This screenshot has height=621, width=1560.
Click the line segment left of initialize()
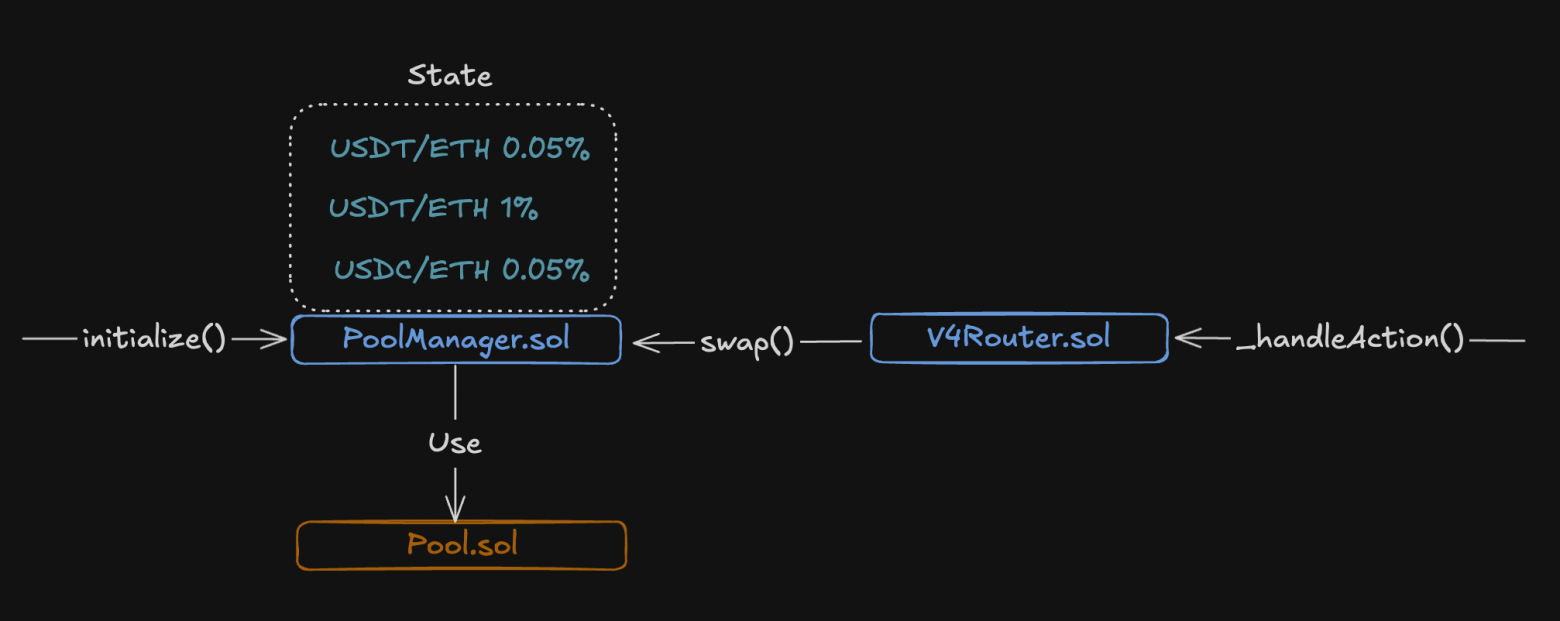click(x=50, y=340)
